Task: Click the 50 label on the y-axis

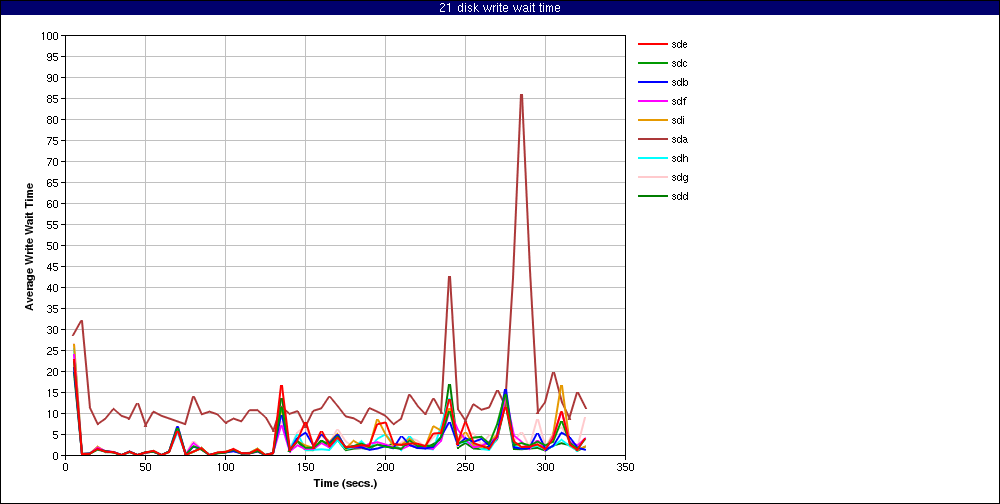Action: 54,246
